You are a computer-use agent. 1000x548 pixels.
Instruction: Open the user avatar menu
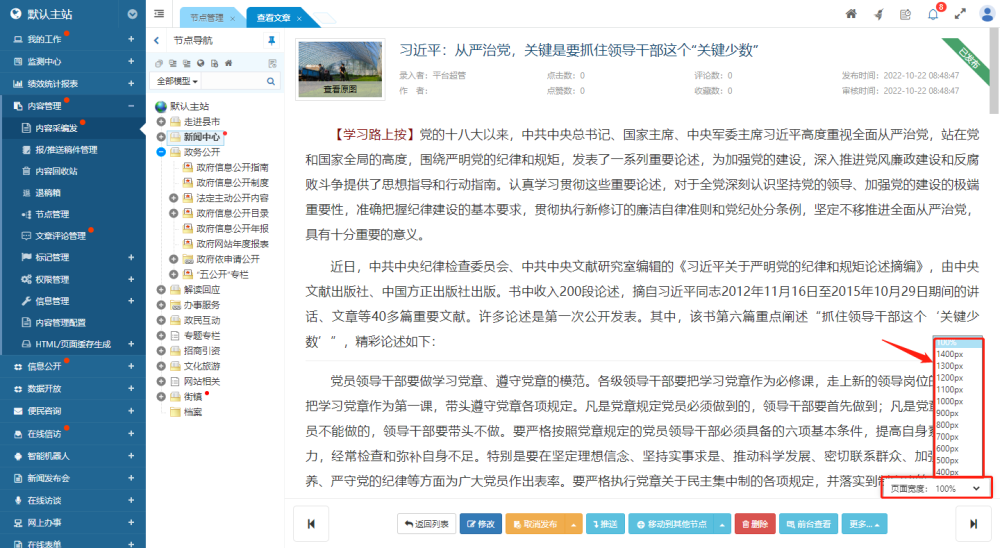click(x=986, y=14)
